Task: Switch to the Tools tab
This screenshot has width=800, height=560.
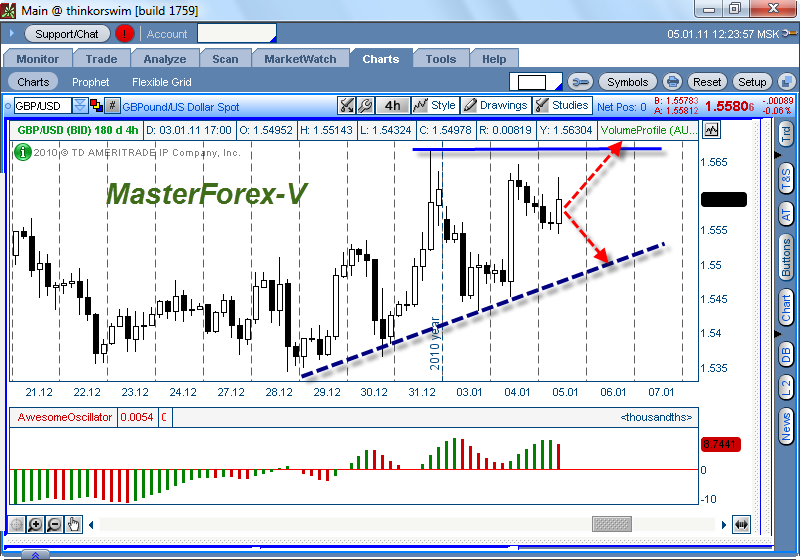Action: point(441,59)
